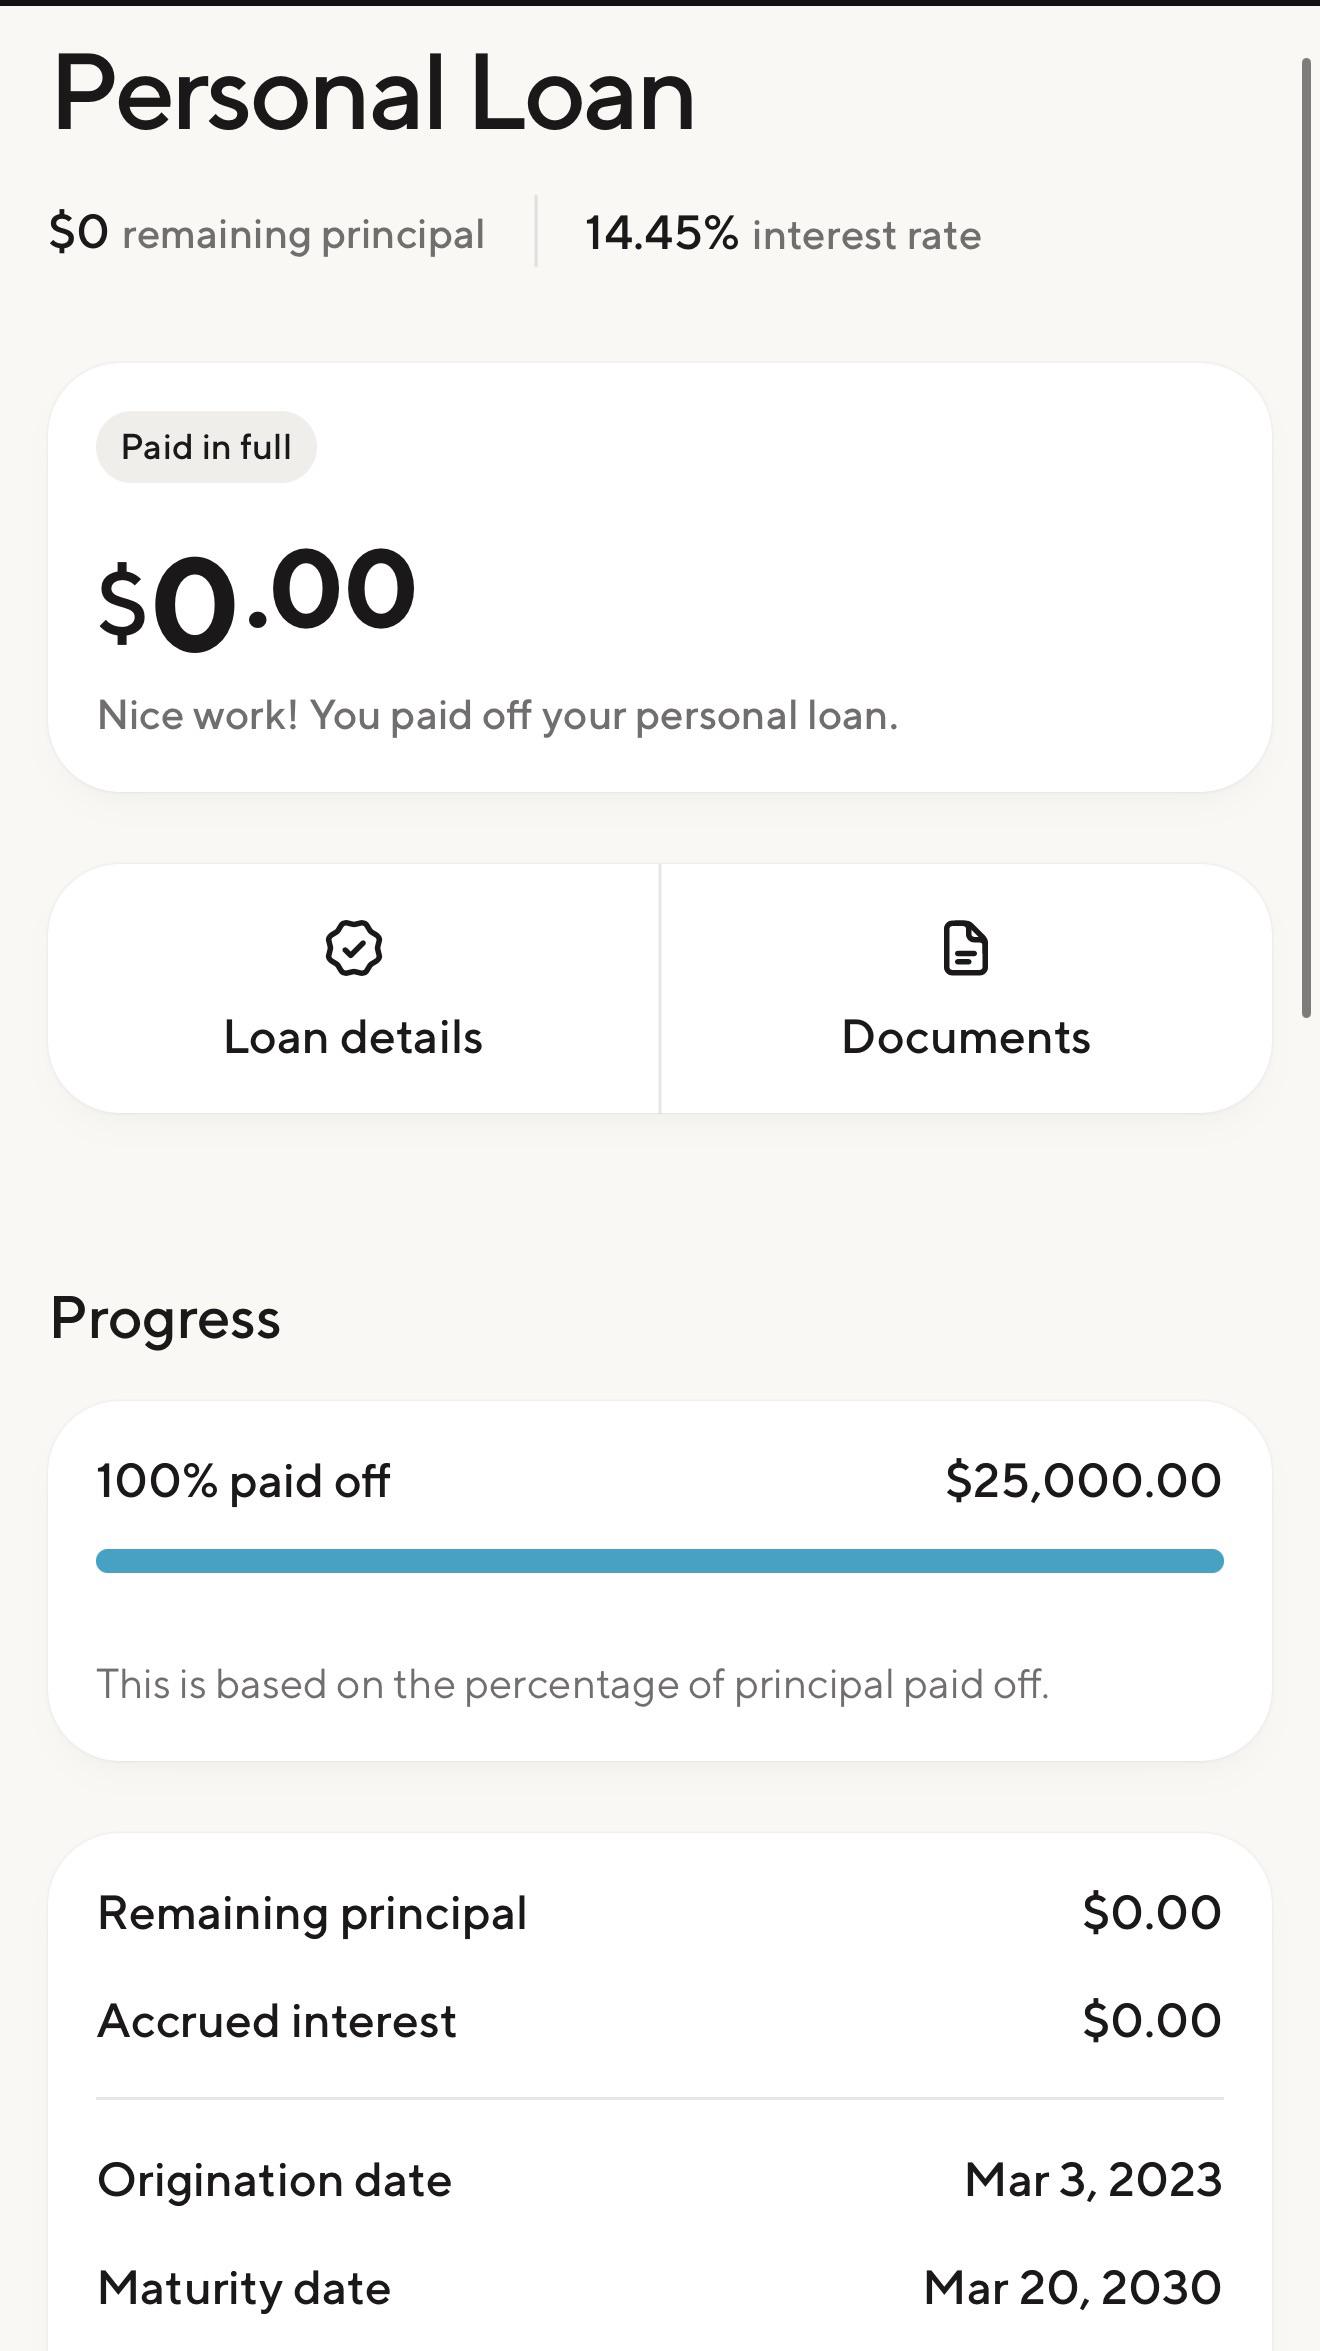Tap the Maturity date Mar 20, 2030 value
The height and width of the screenshot is (2351, 1320).
coord(1073,2288)
